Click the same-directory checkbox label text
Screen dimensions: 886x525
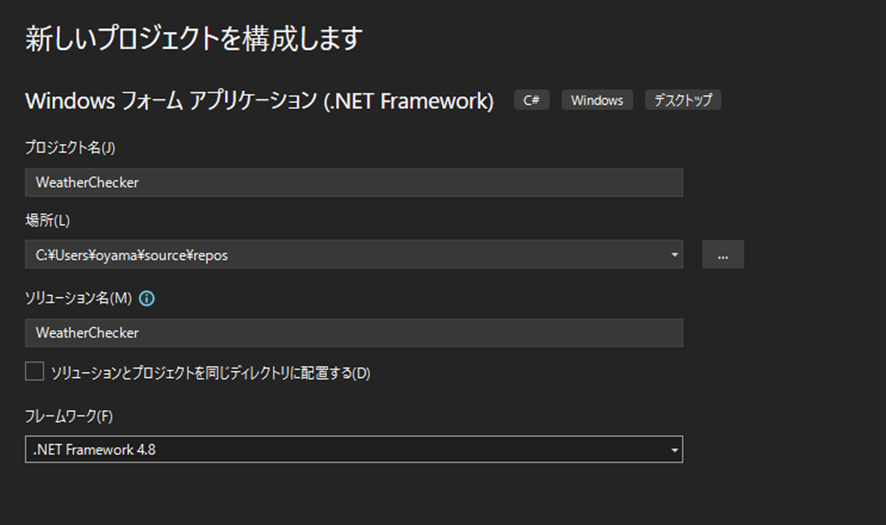point(211,373)
